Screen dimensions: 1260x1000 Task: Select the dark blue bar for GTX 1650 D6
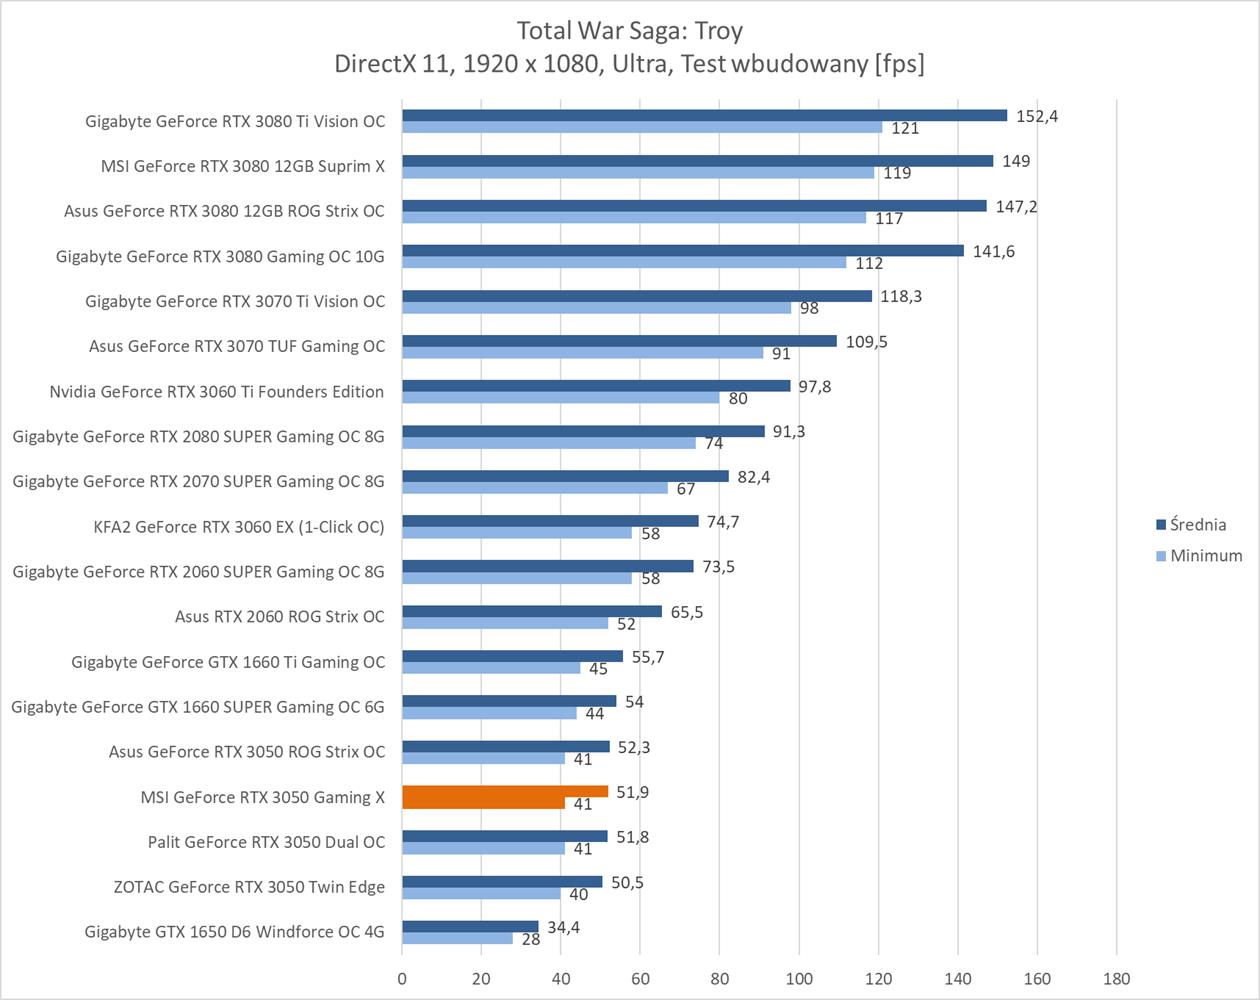click(x=470, y=927)
